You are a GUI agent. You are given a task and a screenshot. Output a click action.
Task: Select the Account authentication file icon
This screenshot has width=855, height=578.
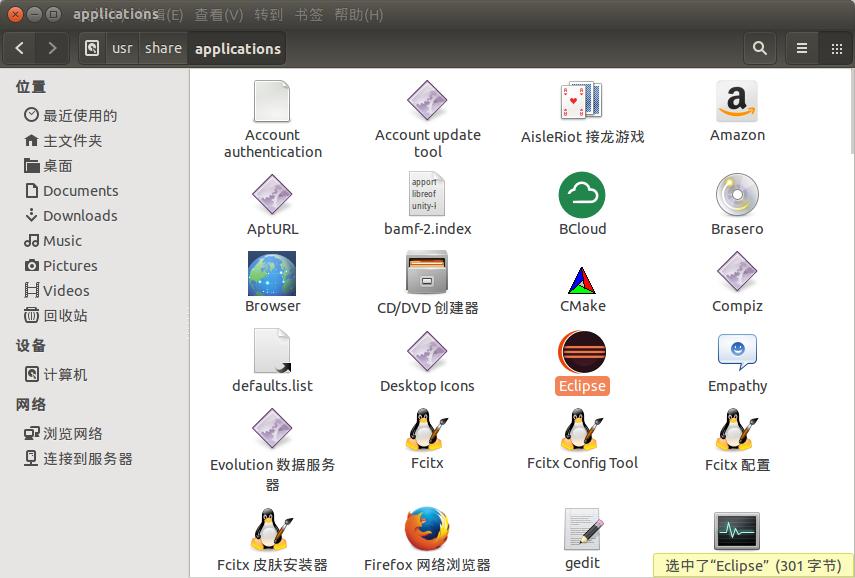272,101
